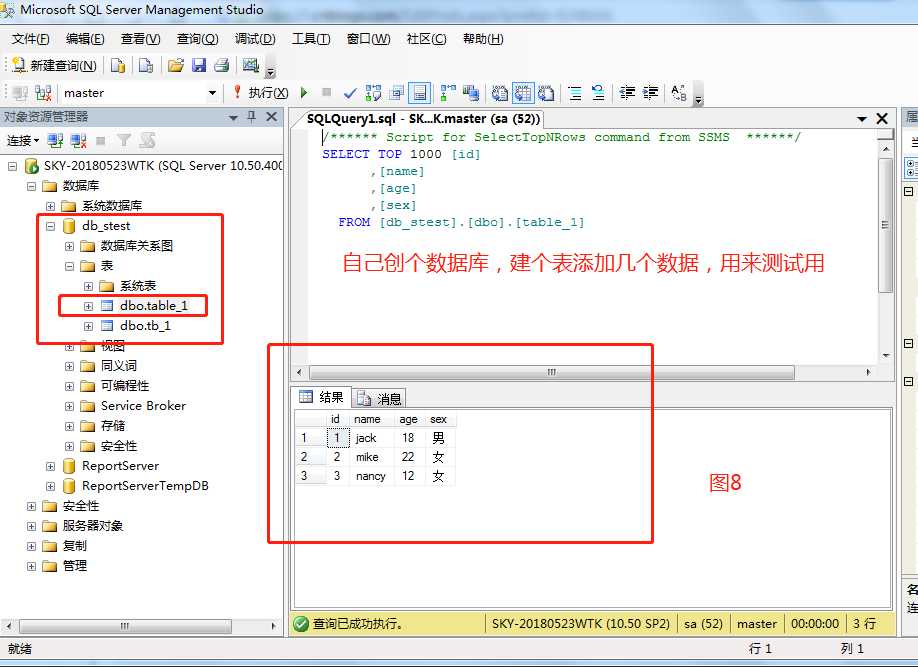The height and width of the screenshot is (667, 918).
Task: Select the ReportServerTempDB database
Action: pos(145,486)
